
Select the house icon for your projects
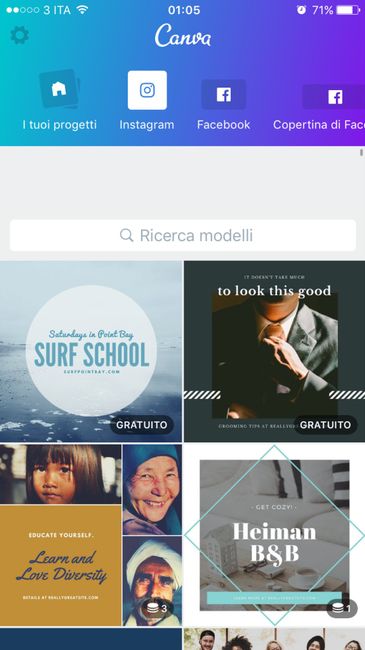pos(59,89)
